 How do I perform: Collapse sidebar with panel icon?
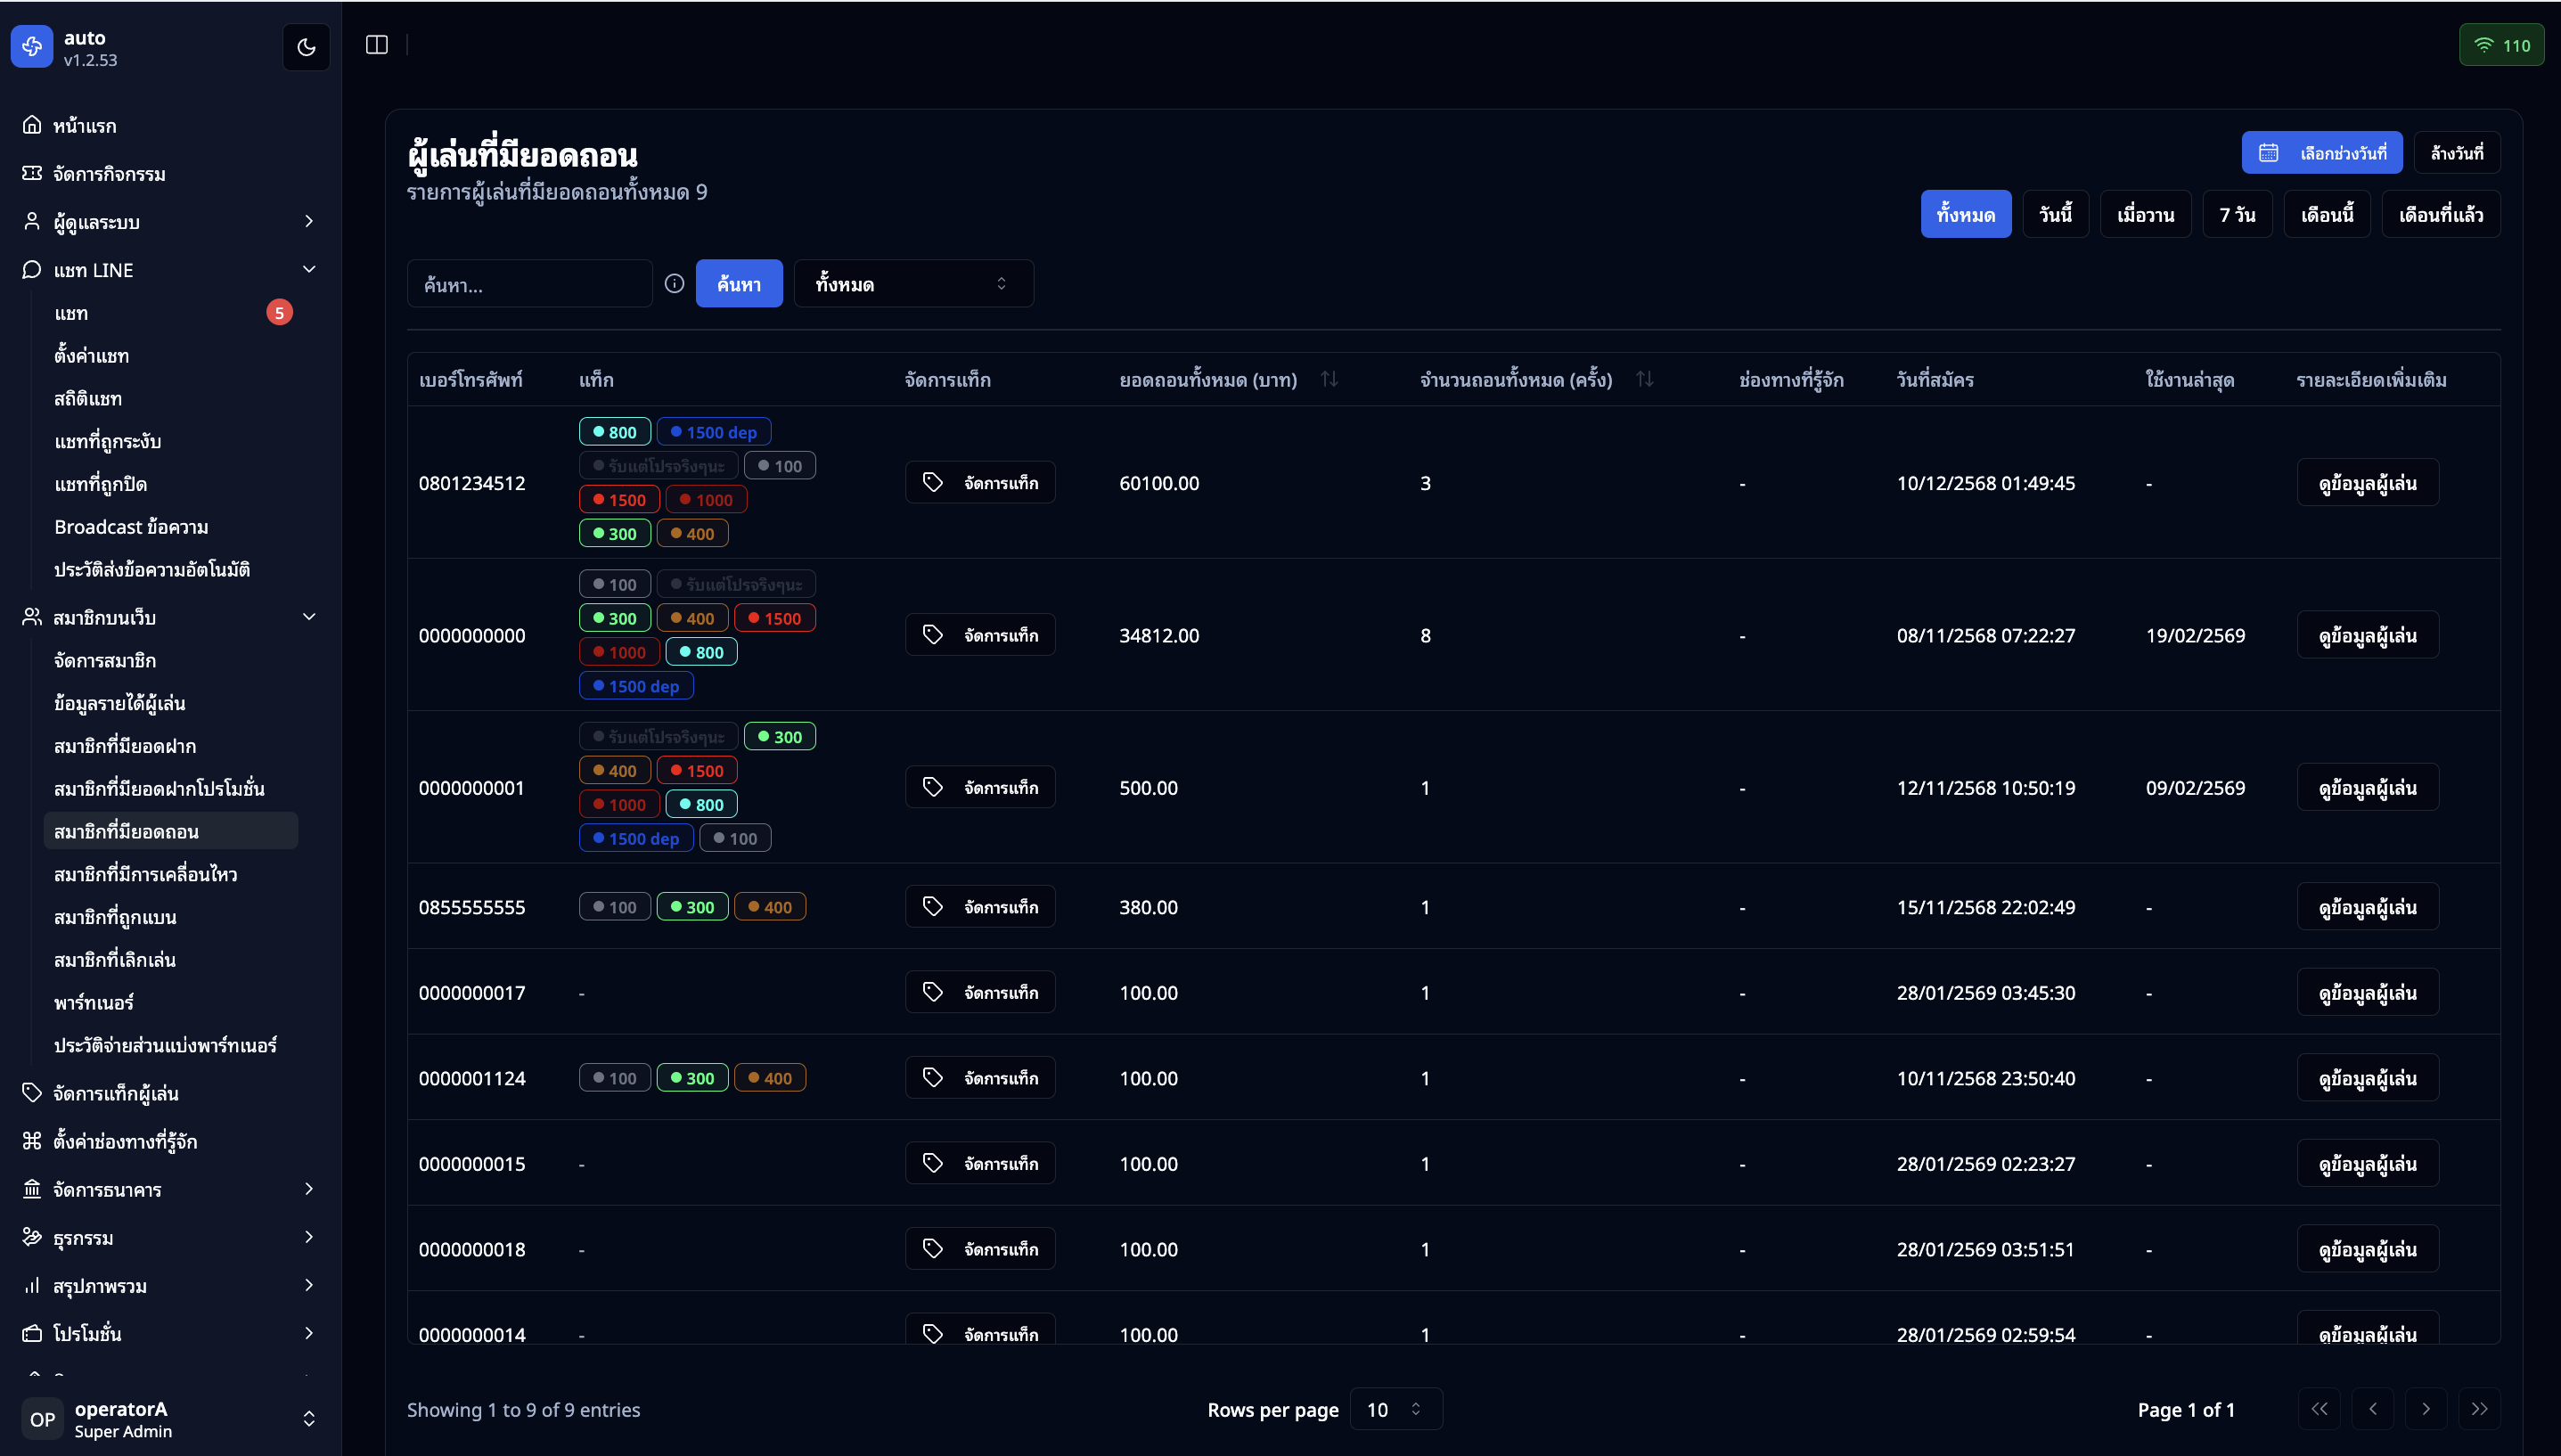(376, 45)
